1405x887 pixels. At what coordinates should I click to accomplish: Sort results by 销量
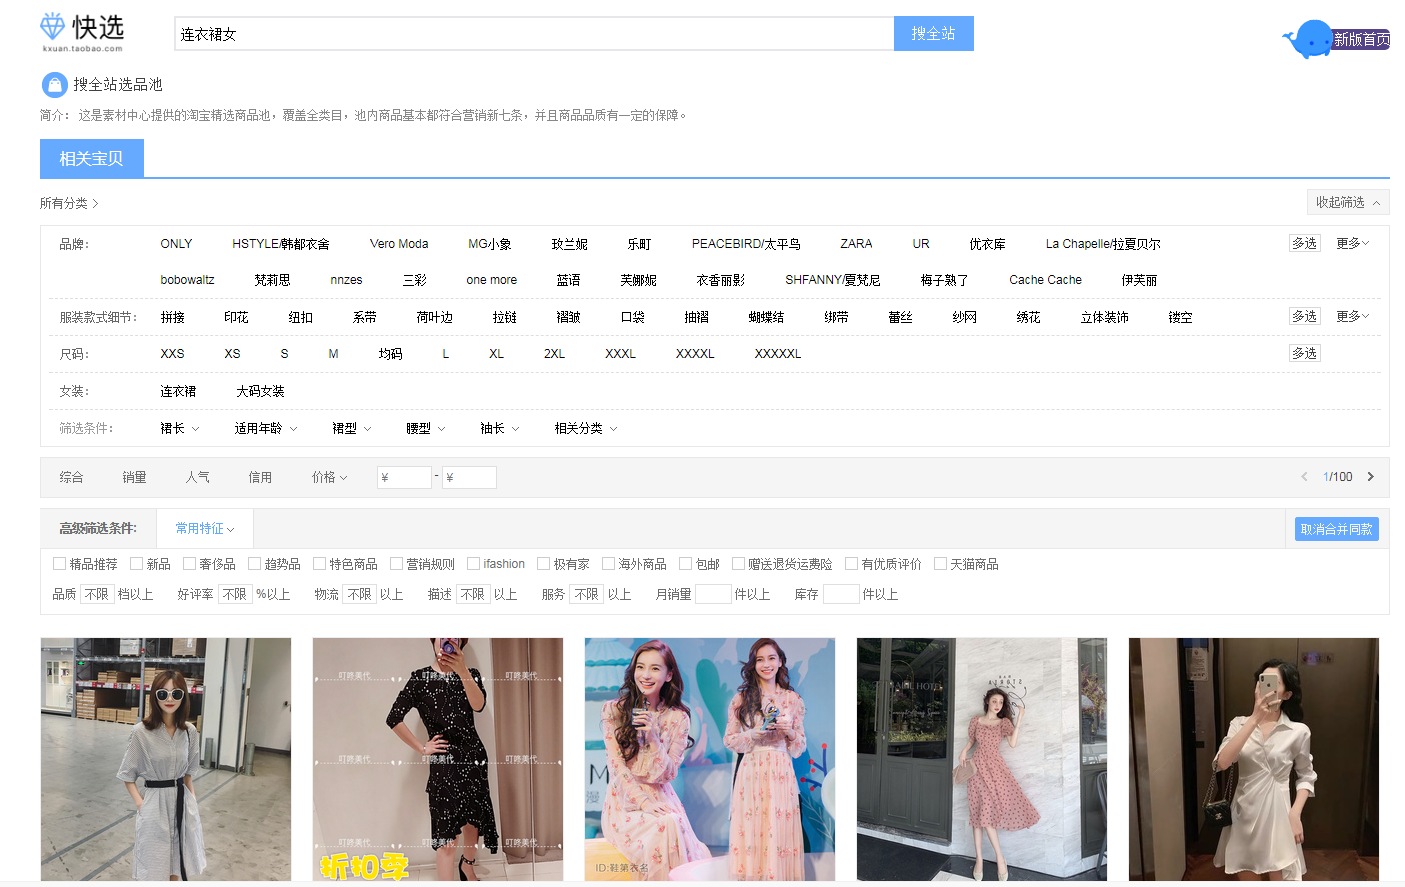[134, 477]
